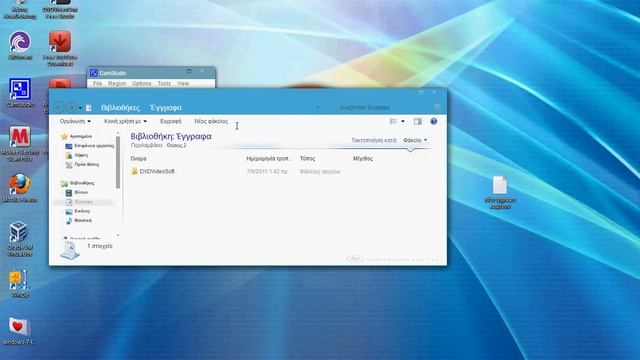Open the view options dropdown arrow

pyautogui.click(x=403, y=121)
